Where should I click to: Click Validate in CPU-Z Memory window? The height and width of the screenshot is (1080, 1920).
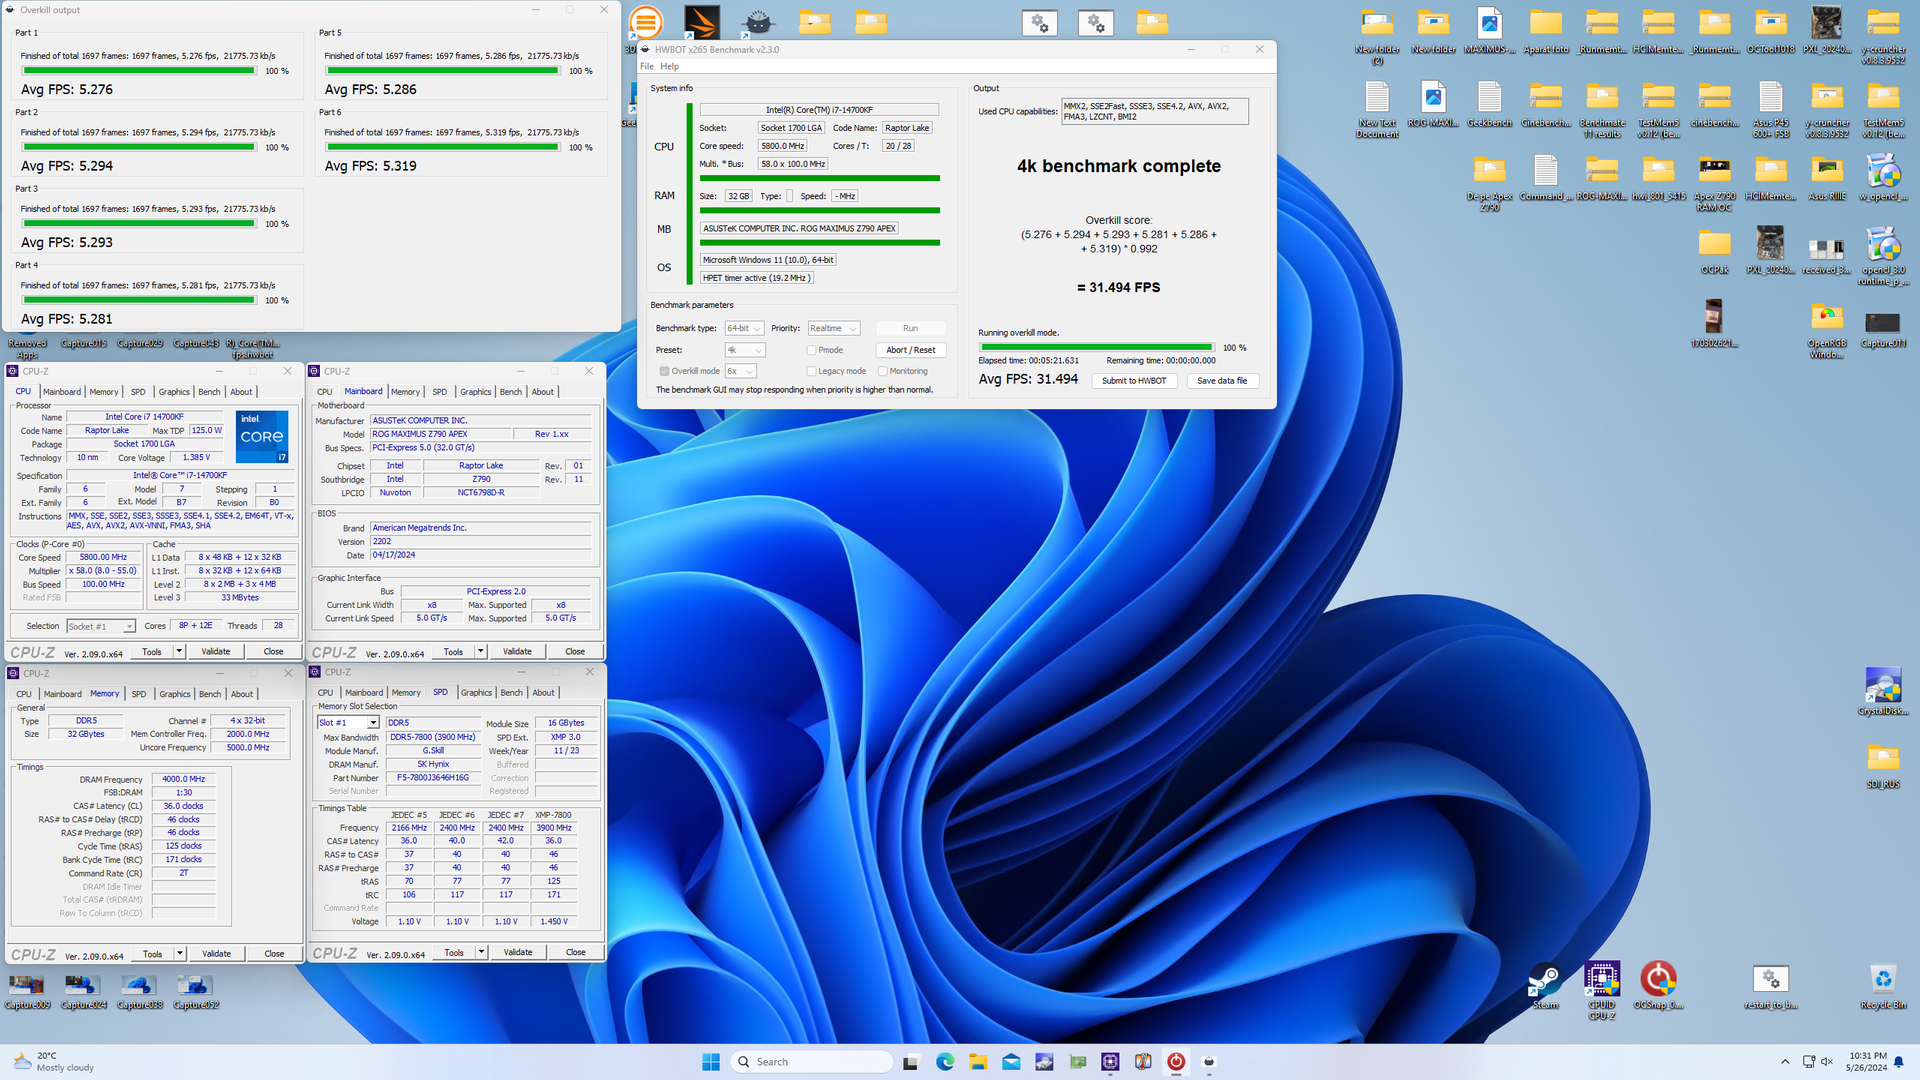coord(216,954)
